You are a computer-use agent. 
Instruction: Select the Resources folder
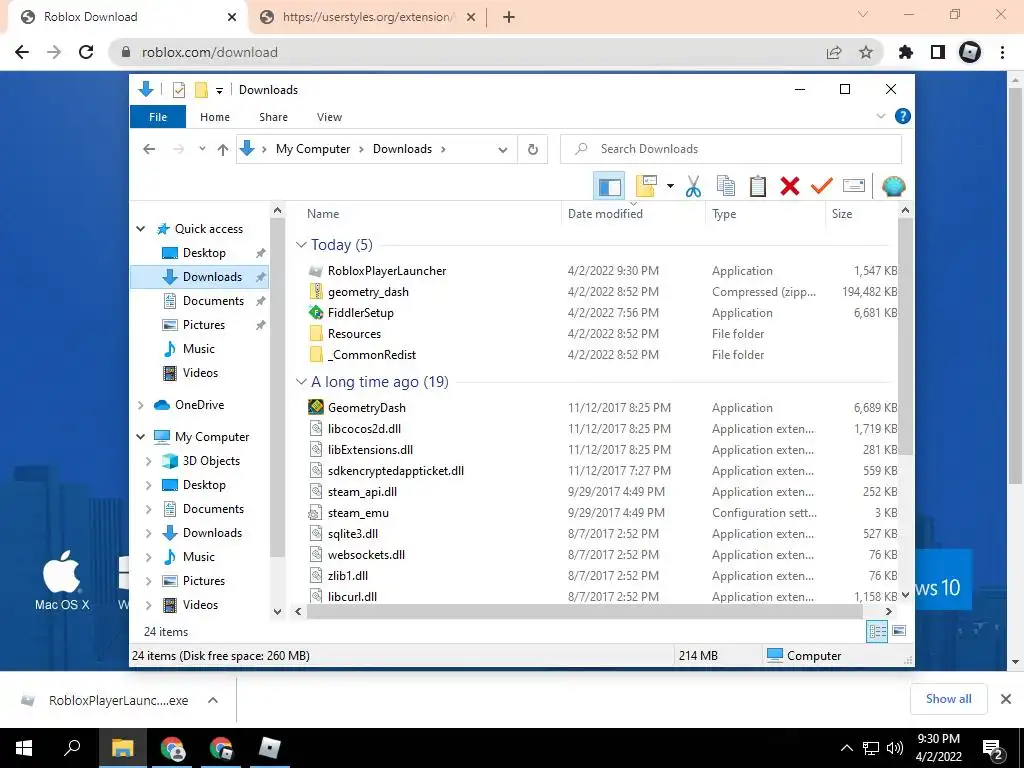point(354,334)
